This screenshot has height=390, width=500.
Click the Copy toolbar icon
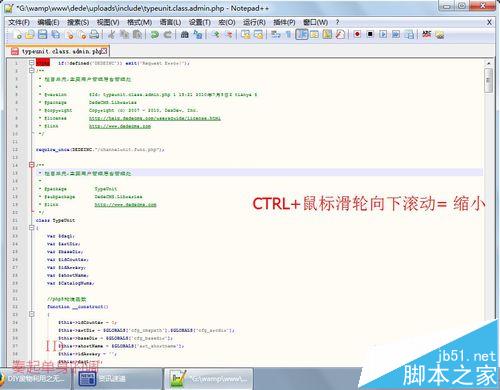pos(124,34)
